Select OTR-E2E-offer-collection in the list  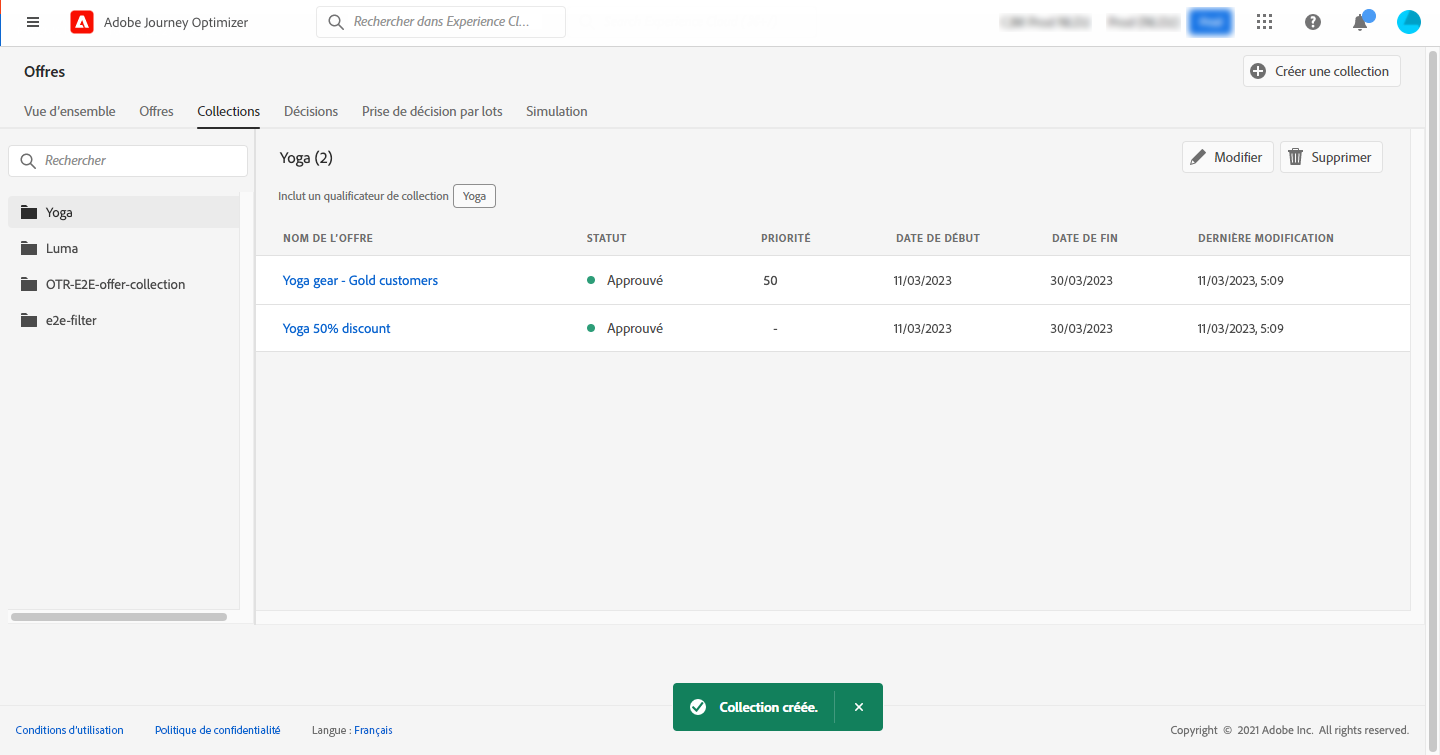115,284
